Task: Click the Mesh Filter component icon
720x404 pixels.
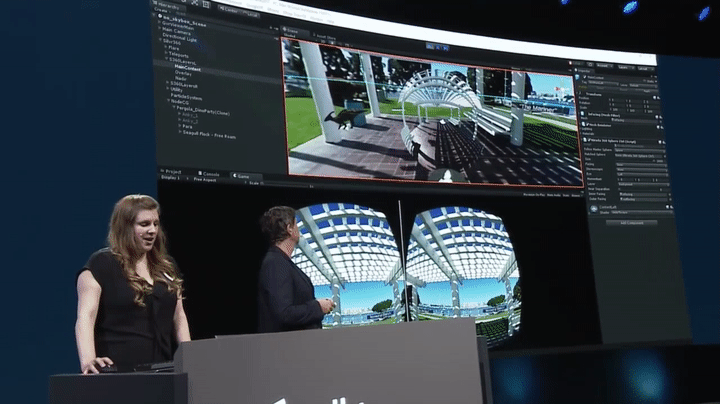Action: (x=583, y=115)
